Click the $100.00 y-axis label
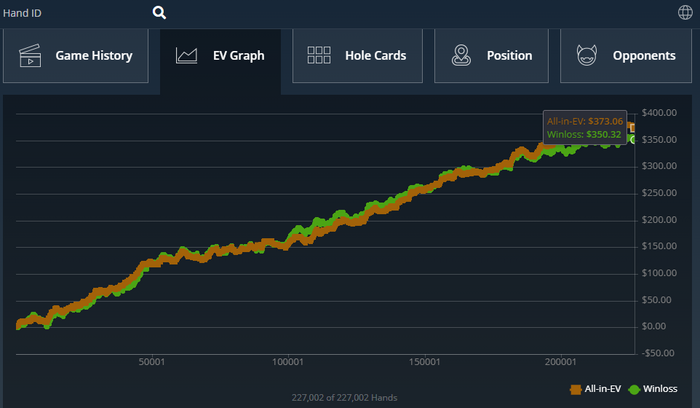700x408 pixels. coord(659,273)
